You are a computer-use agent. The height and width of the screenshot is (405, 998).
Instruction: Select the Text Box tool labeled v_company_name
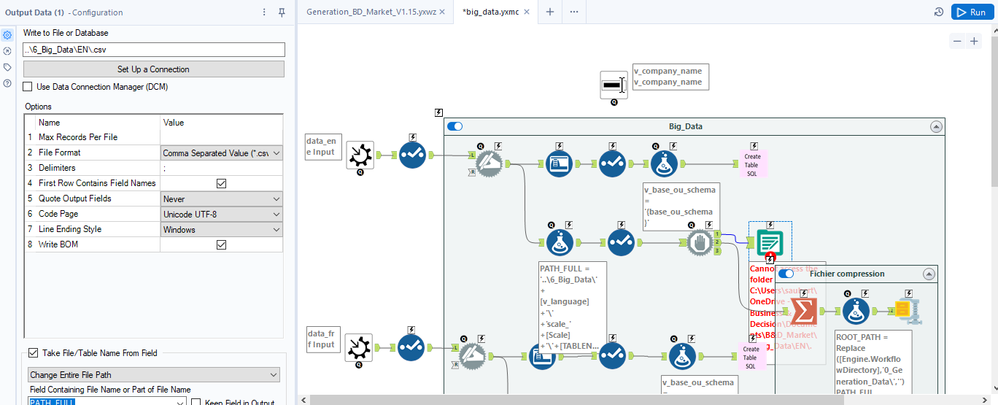pos(614,85)
